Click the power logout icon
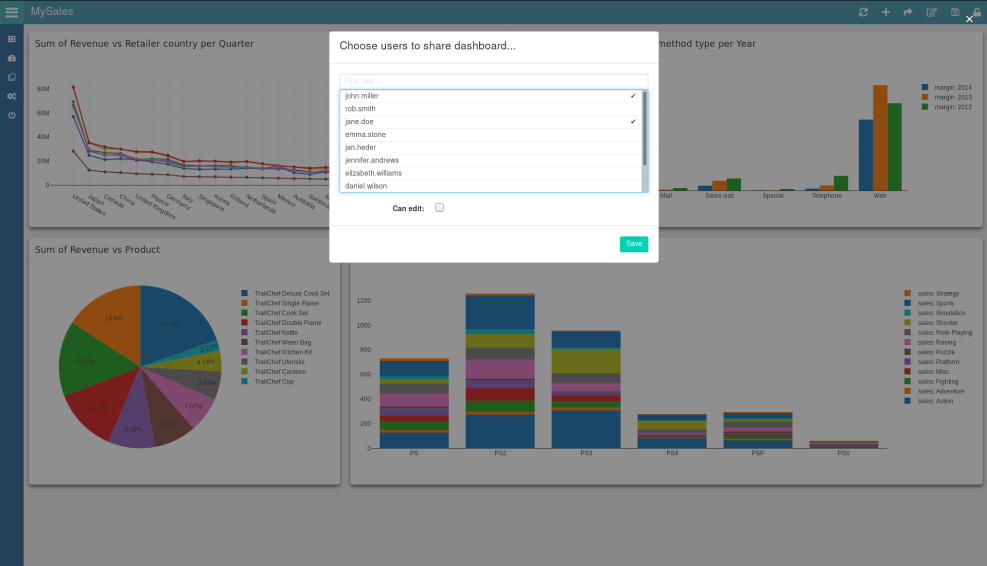987x566 pixels. 12,115
